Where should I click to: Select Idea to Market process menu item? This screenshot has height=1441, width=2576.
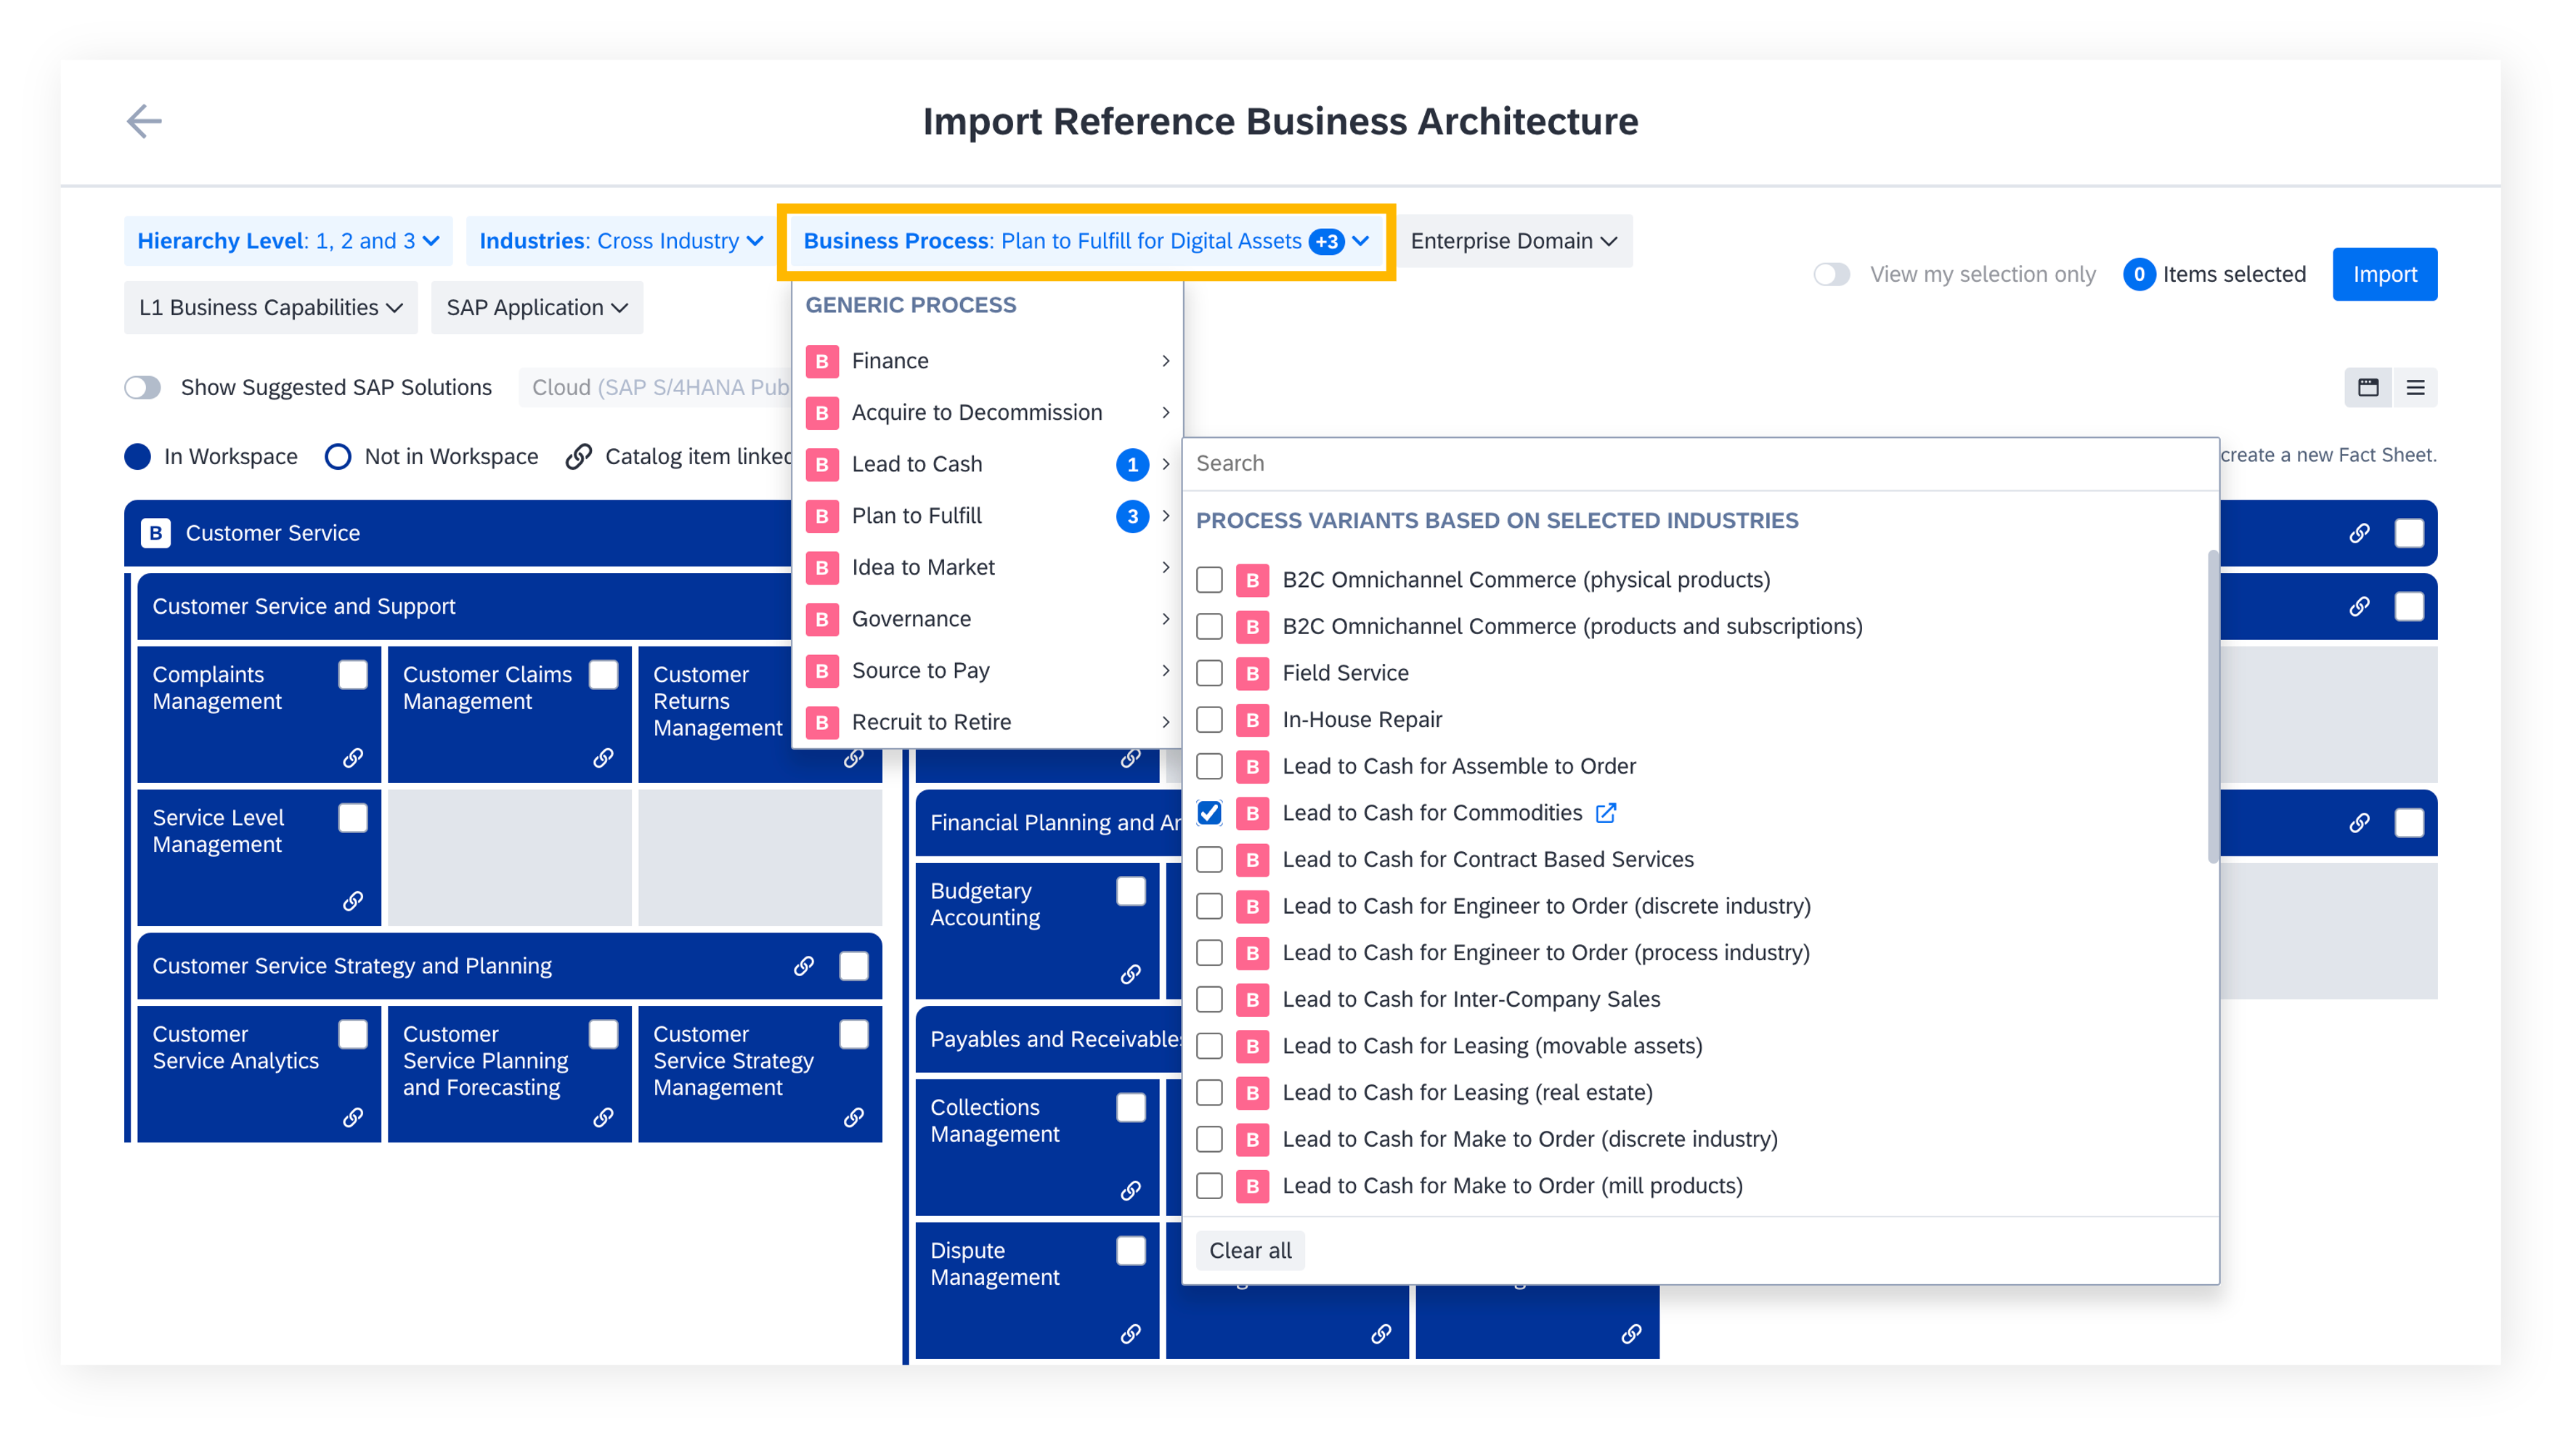(x=987, y=568)
